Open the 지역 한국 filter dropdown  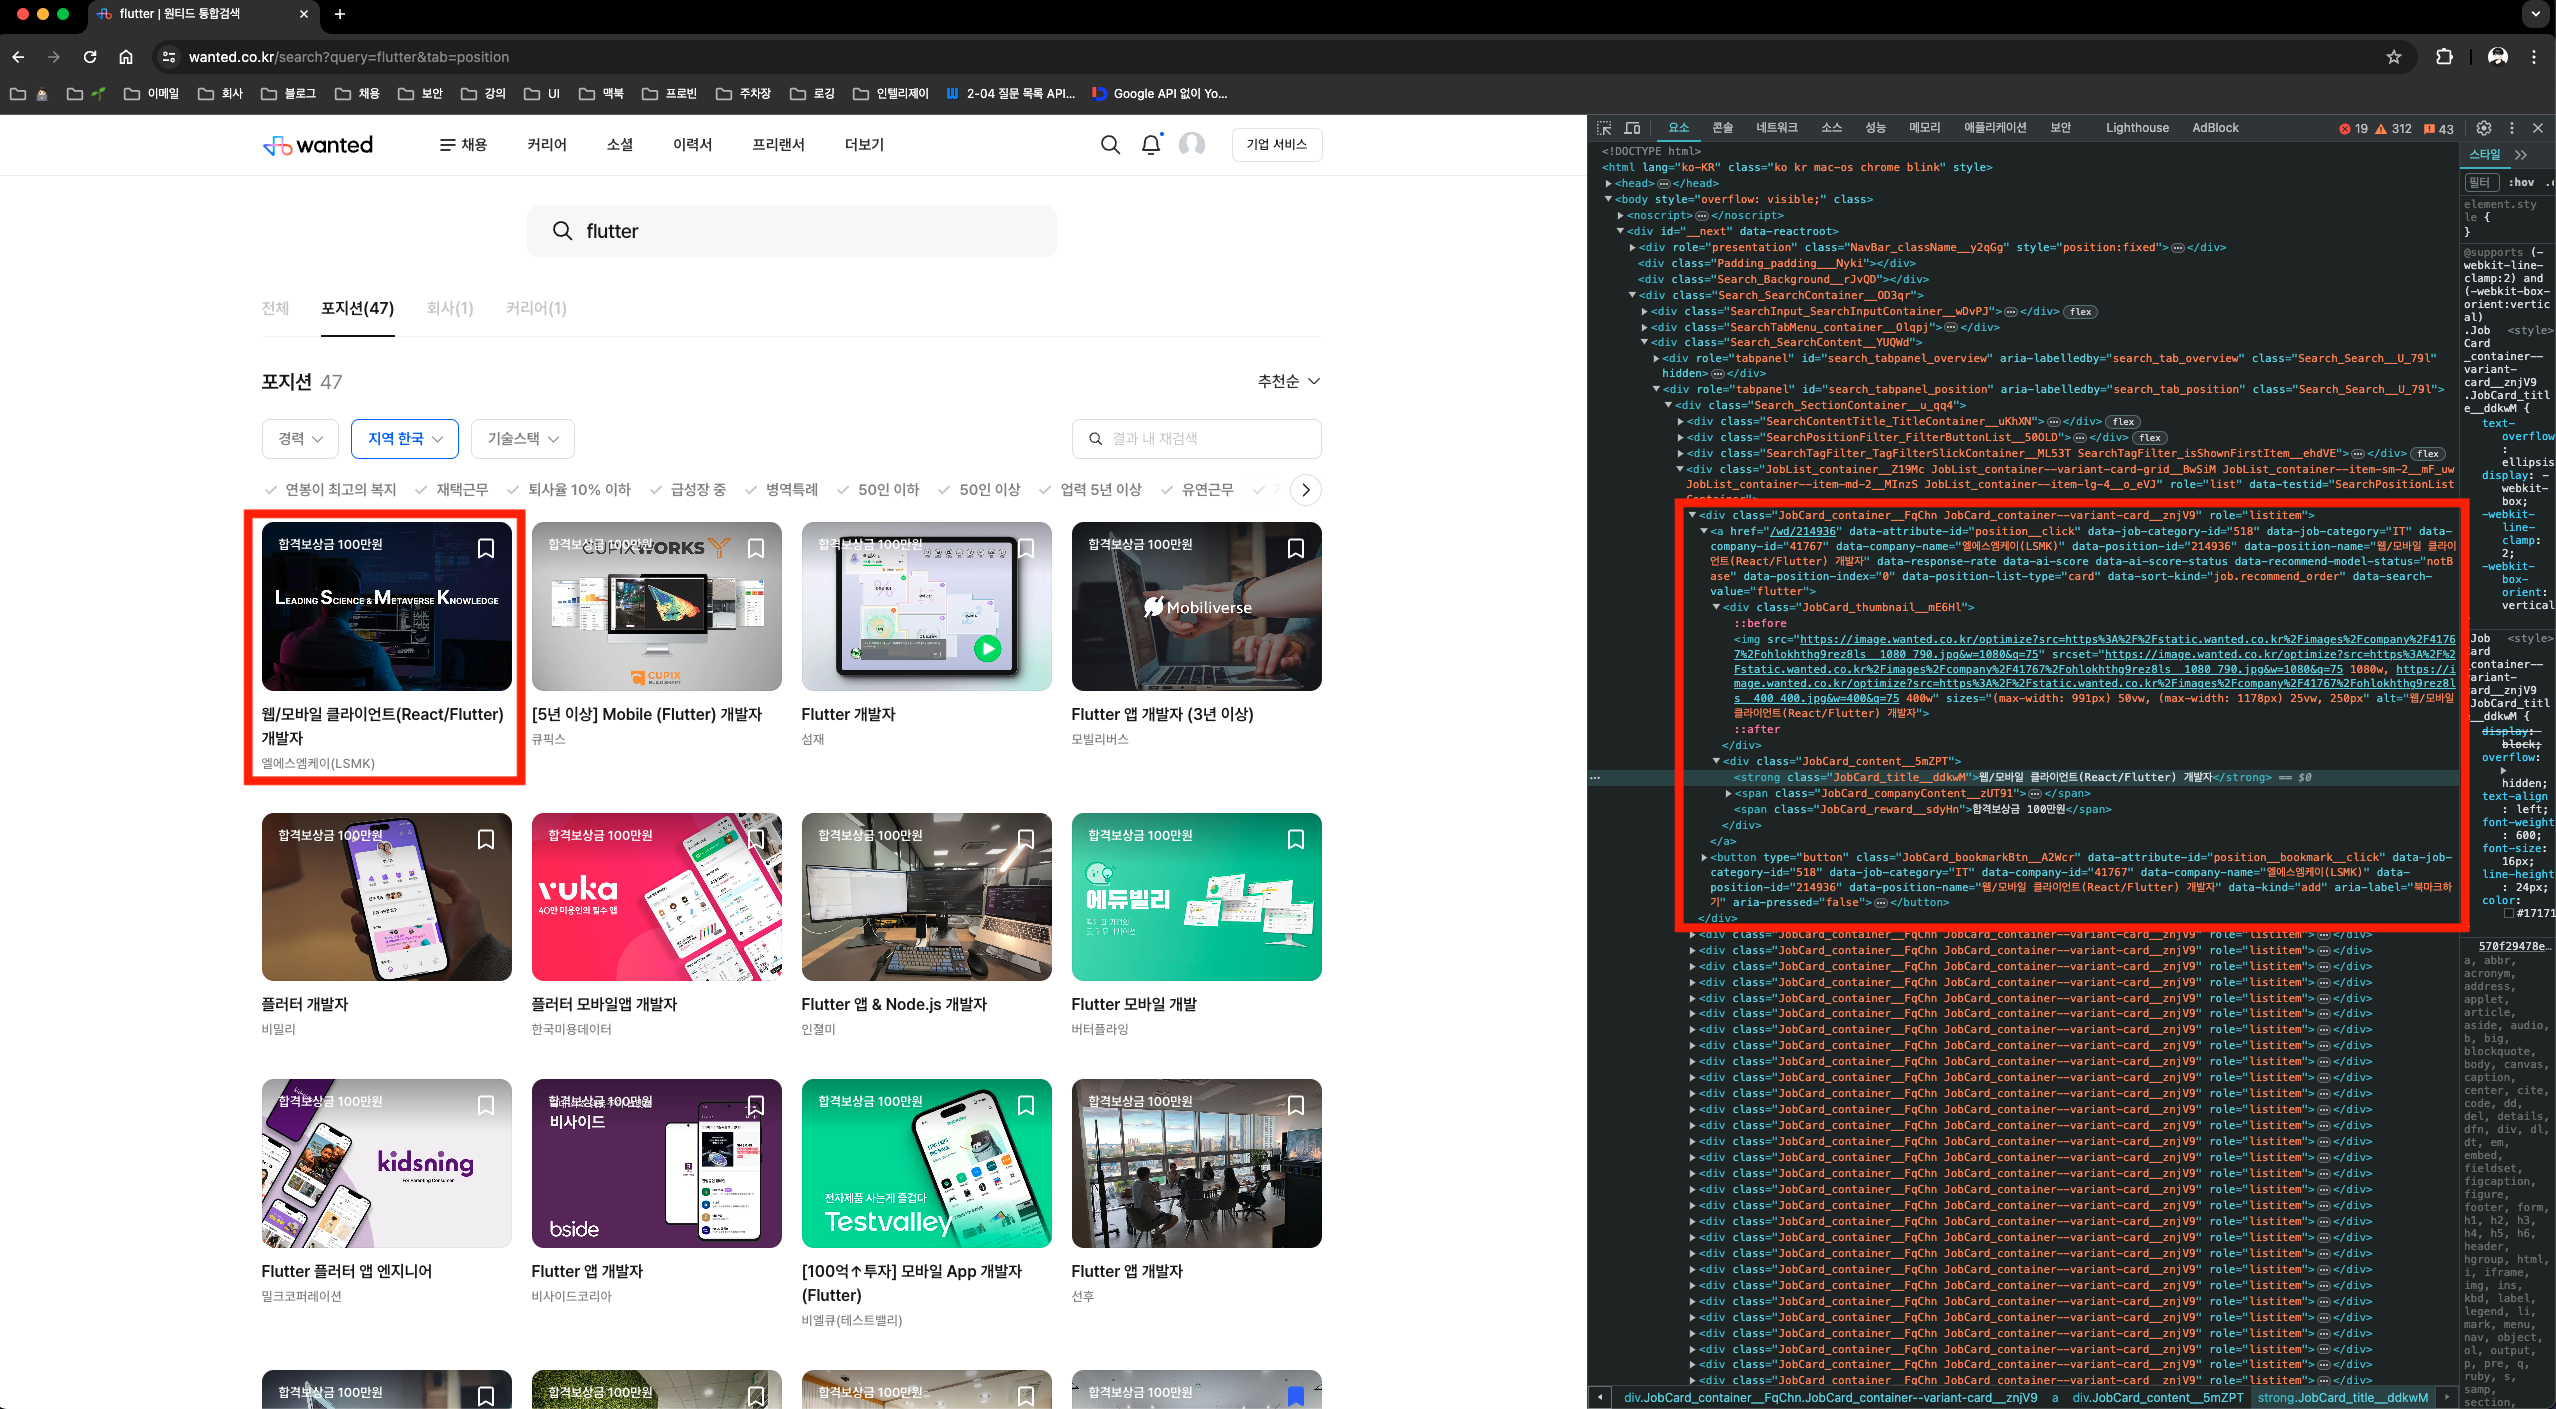point(405,439)
